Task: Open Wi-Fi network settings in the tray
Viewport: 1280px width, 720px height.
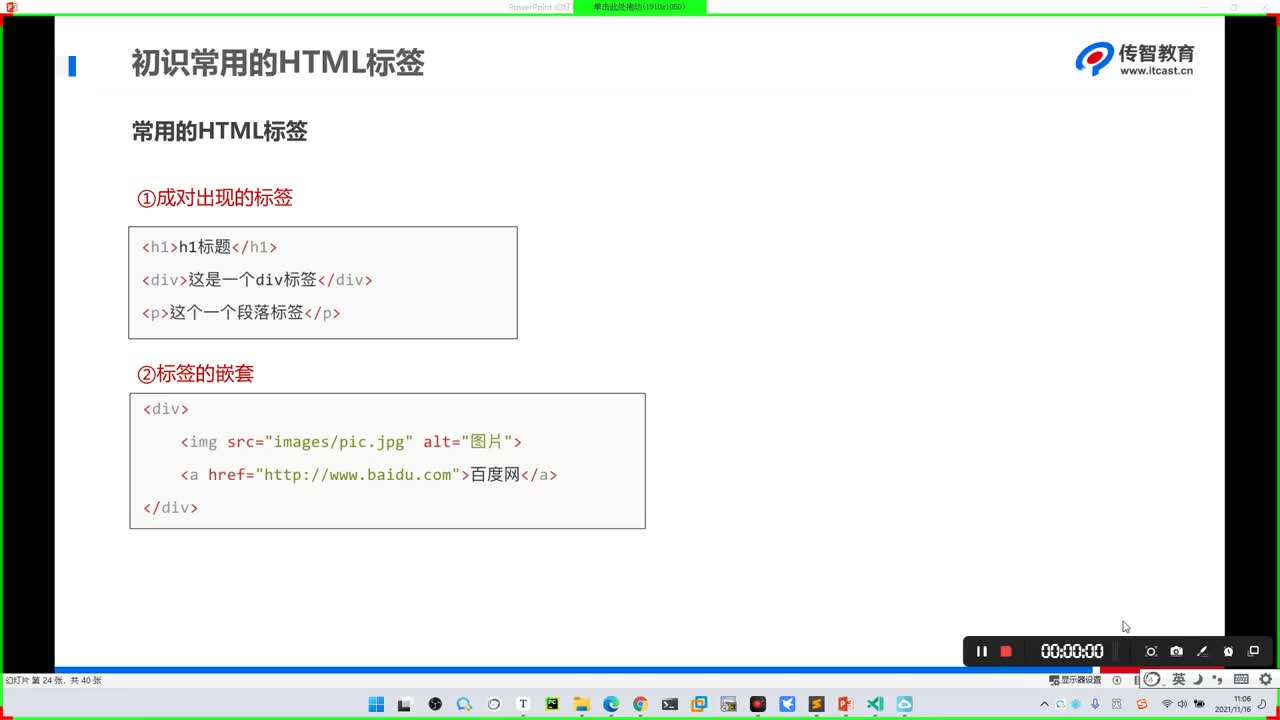Action: (x=1167, y=704)
